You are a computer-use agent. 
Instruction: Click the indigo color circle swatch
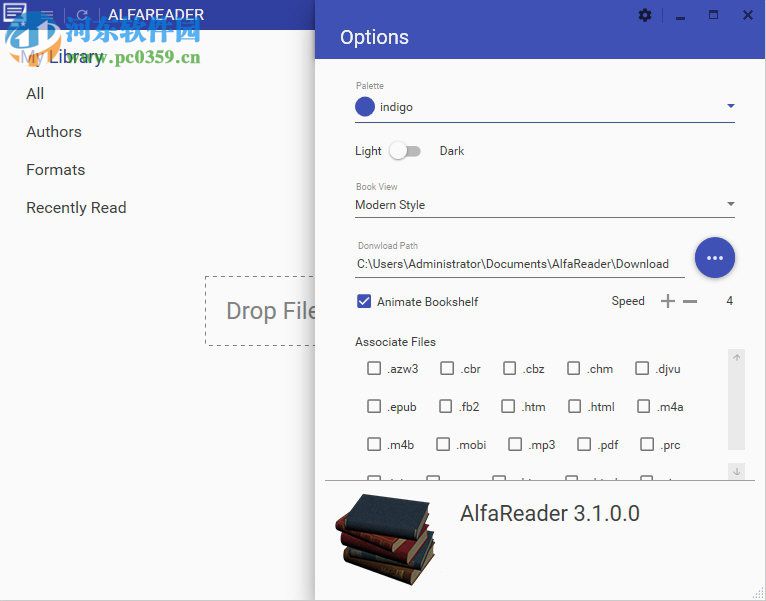coord(365,107)
